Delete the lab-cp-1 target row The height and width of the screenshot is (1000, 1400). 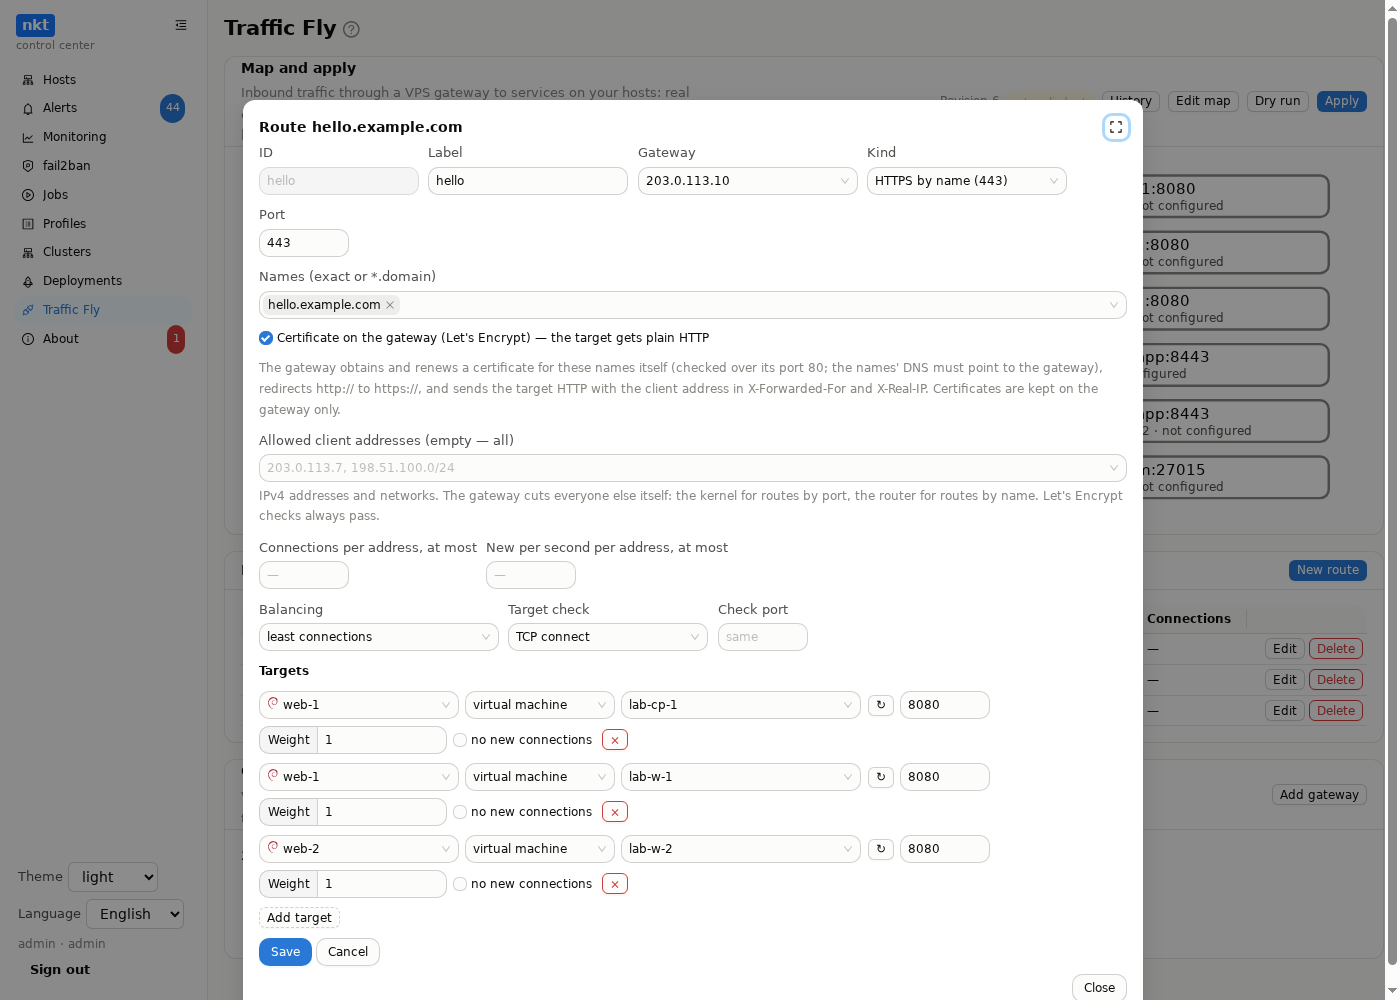tap(615, 740)
